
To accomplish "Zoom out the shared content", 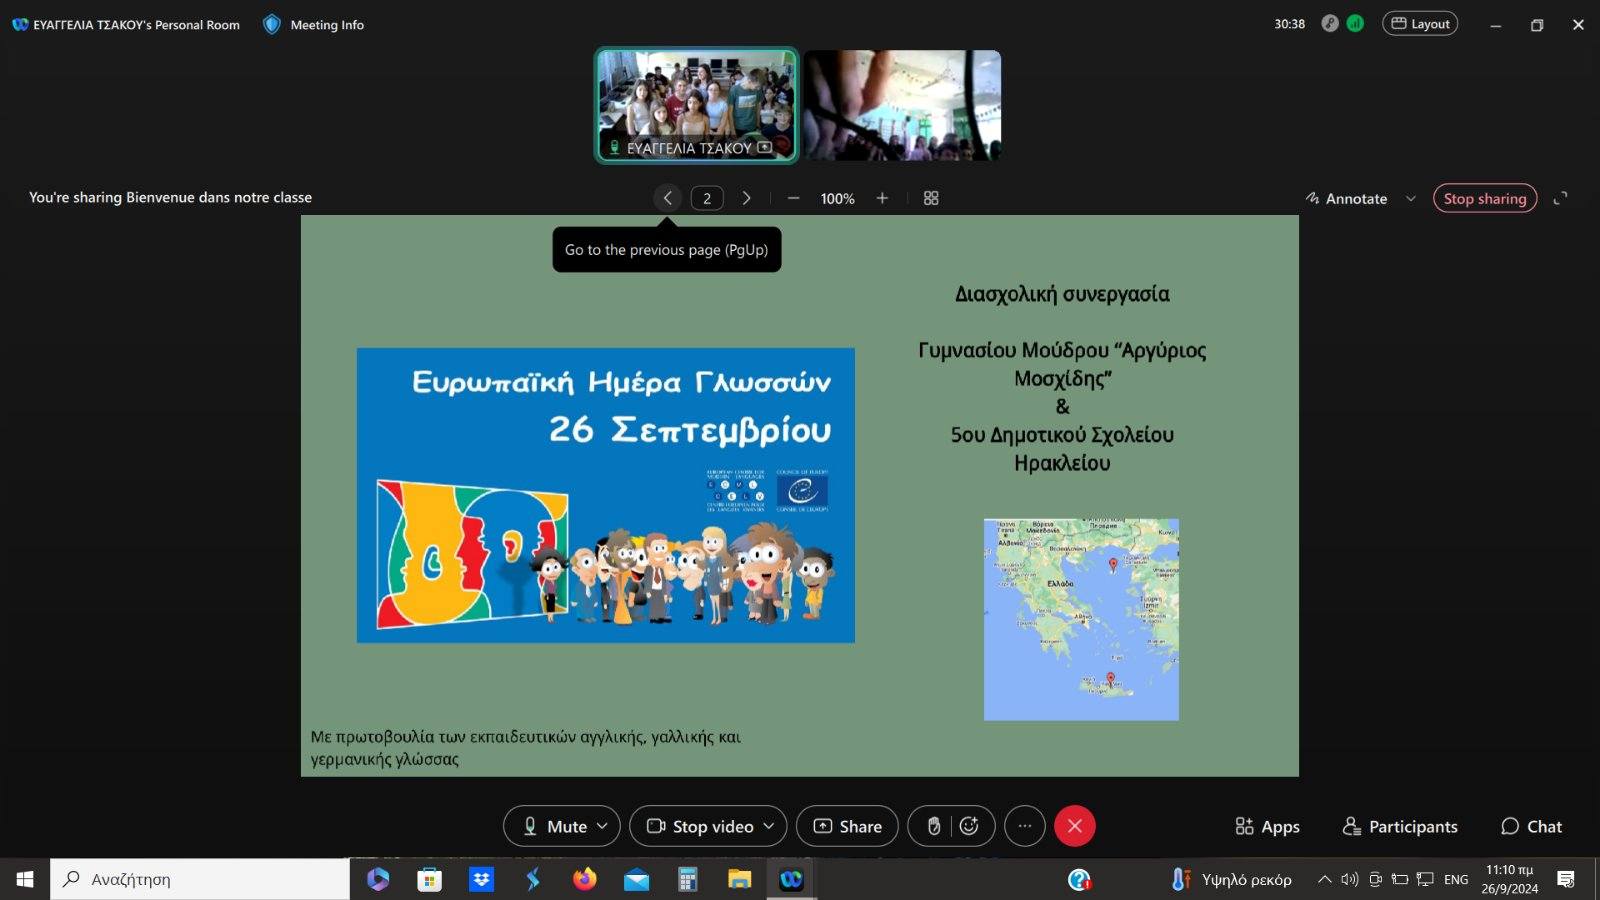I will point(793,198).
